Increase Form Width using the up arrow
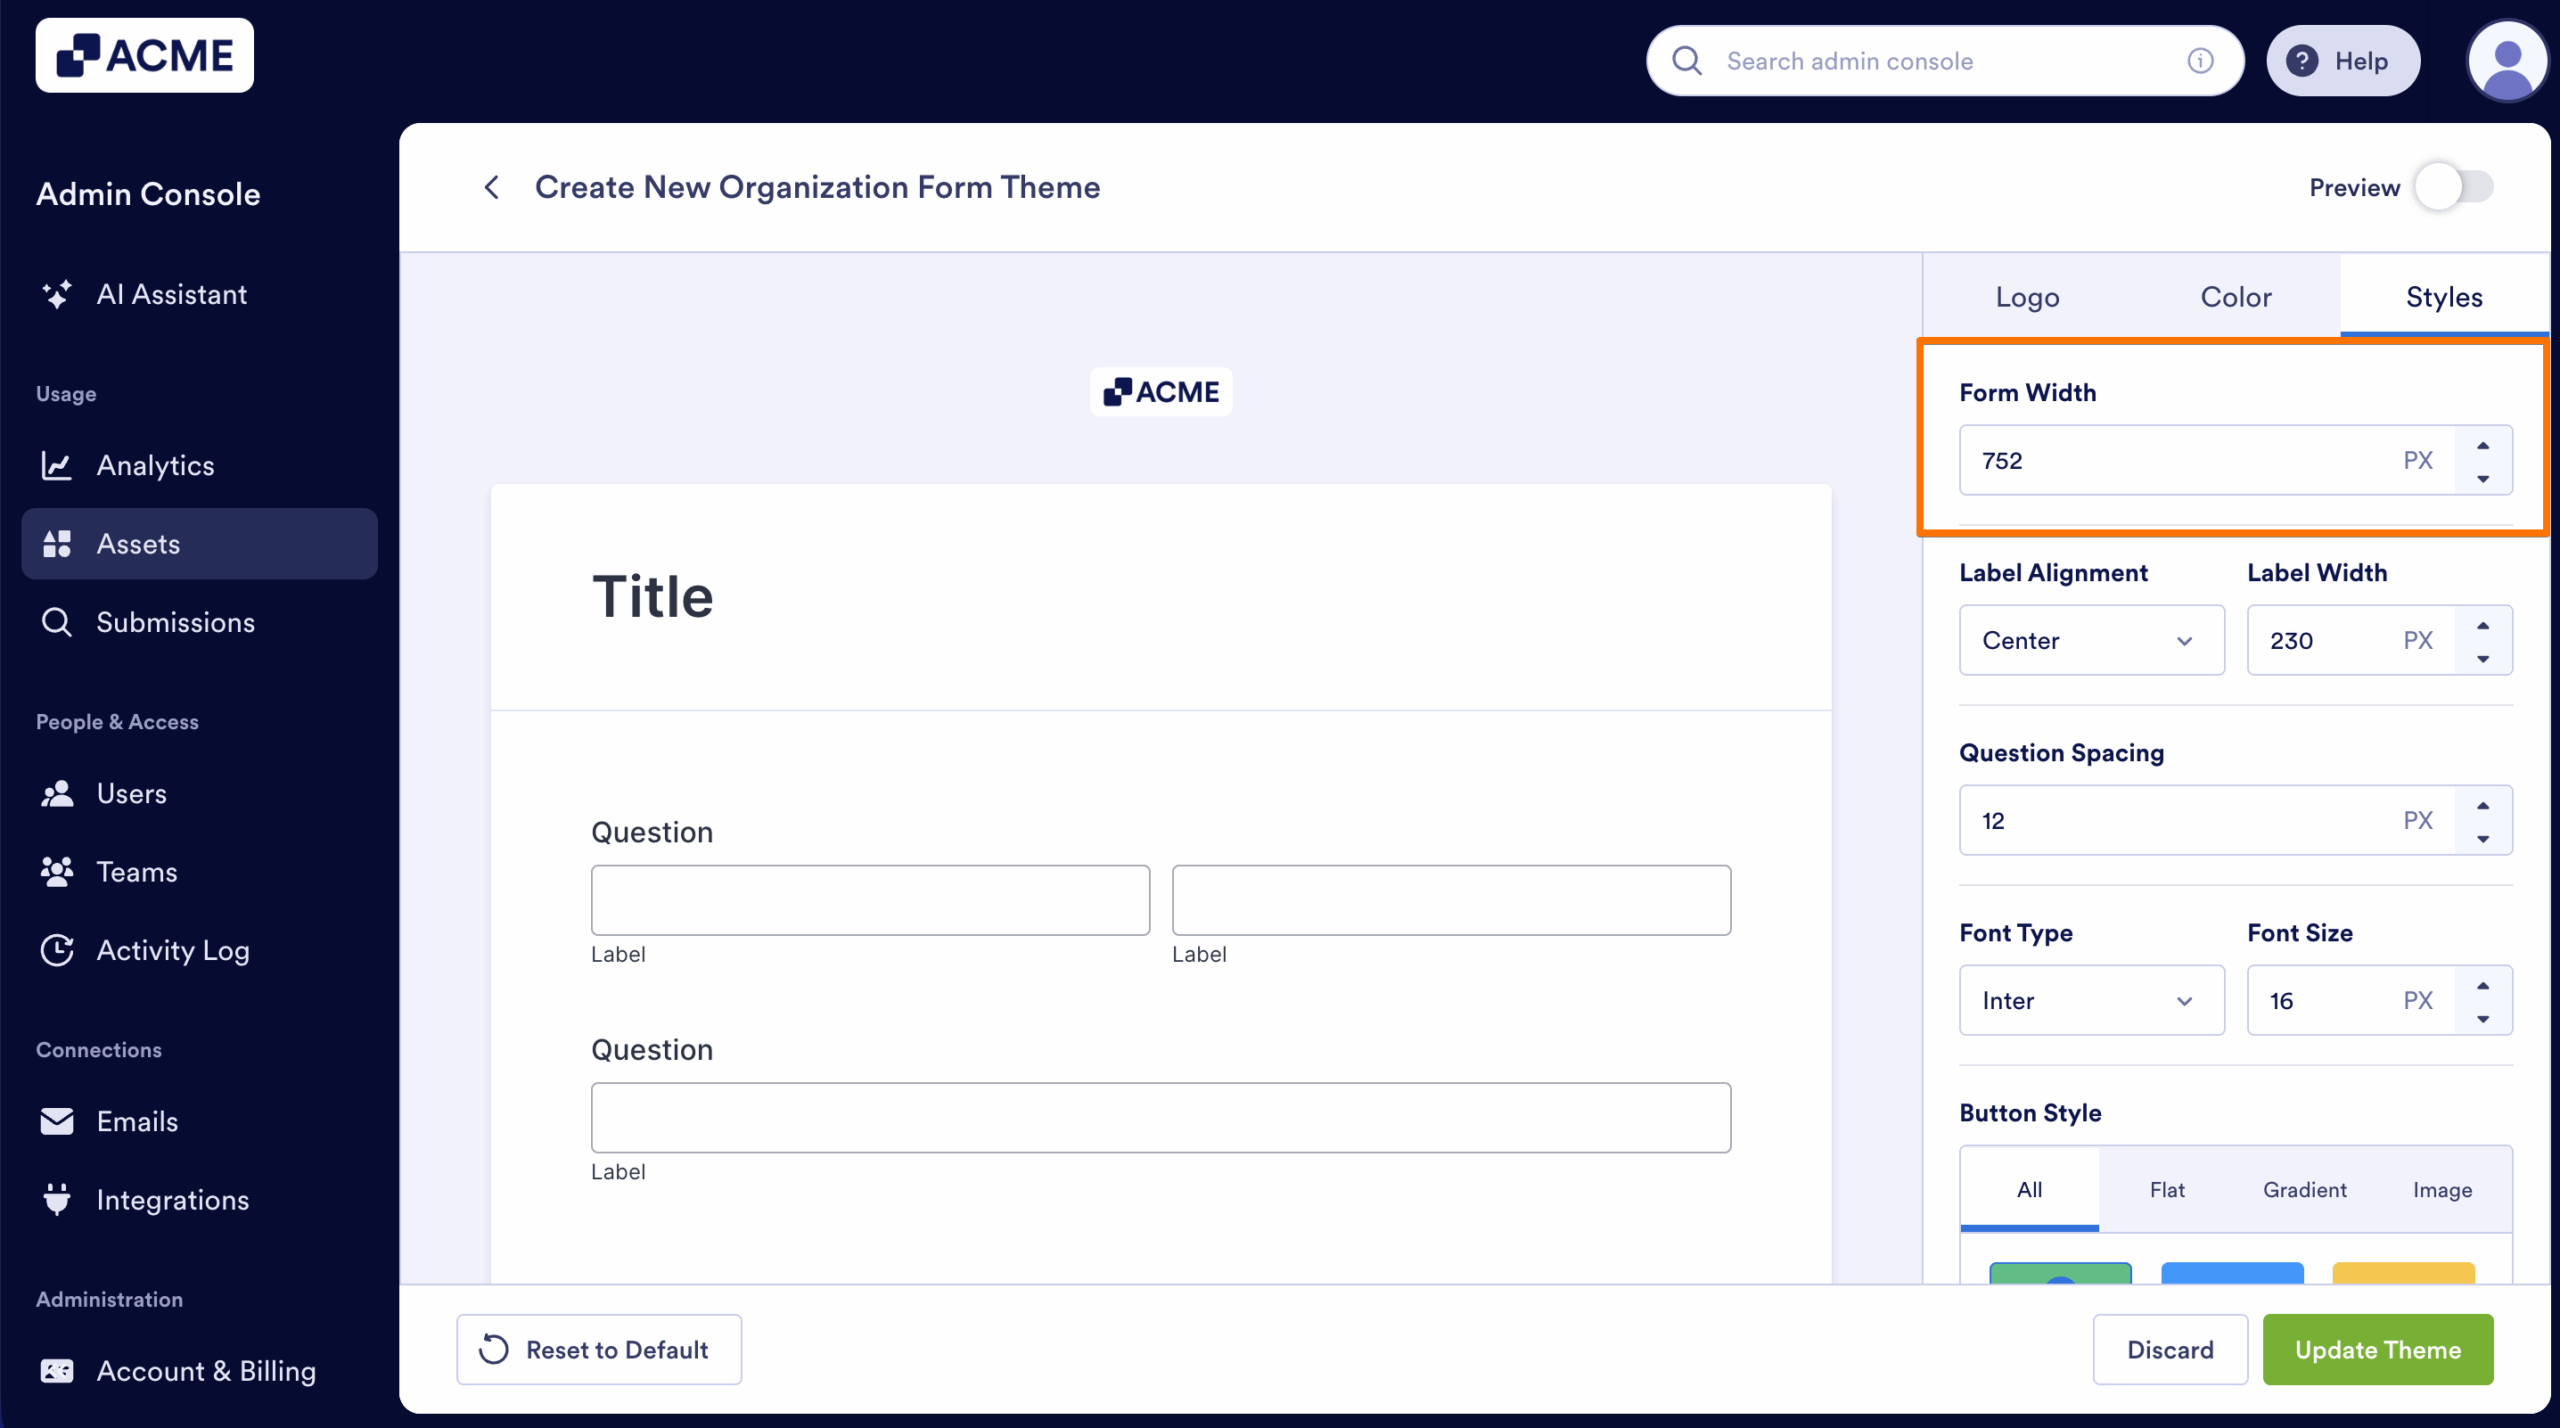Screen dimensions: 2560x1428 pyautogui.click(x=2484, y=447)
